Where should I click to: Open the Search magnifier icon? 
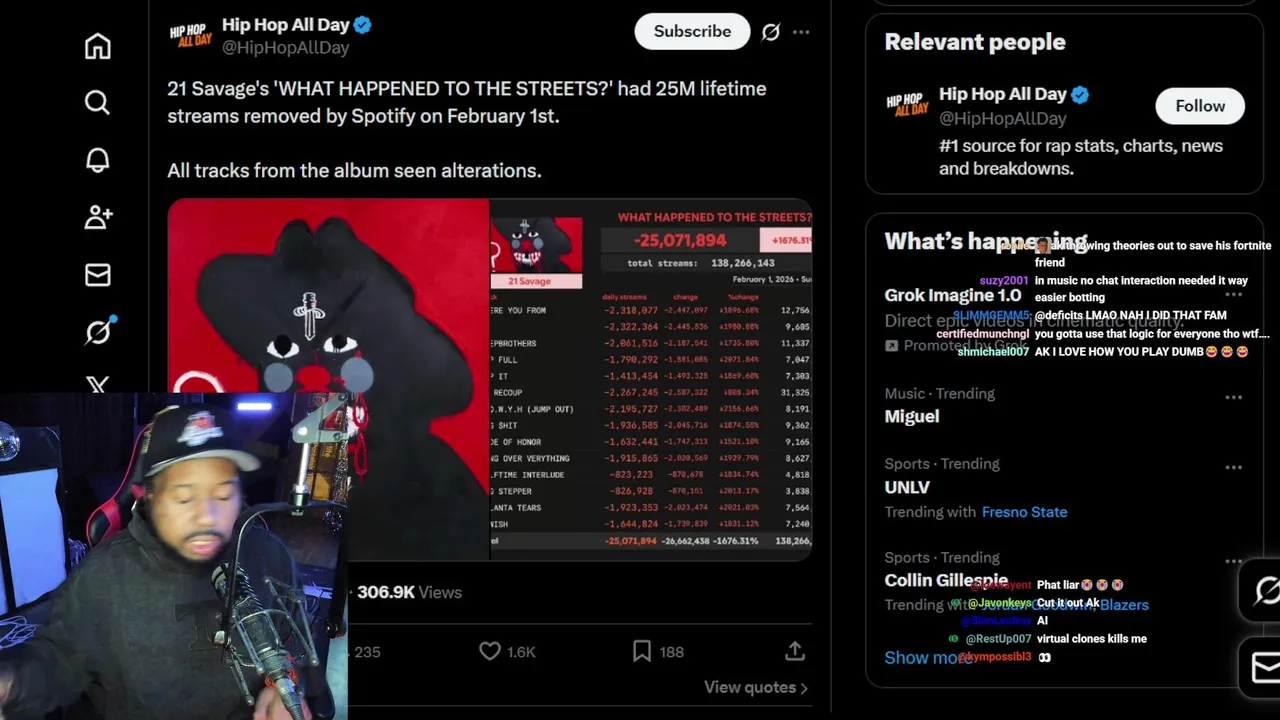tap(97, 102)
